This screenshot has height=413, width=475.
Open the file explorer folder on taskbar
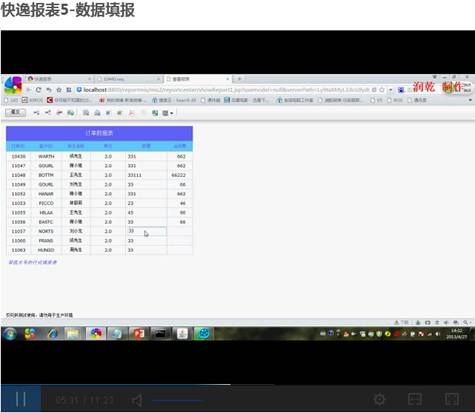[x=74, y=333]
